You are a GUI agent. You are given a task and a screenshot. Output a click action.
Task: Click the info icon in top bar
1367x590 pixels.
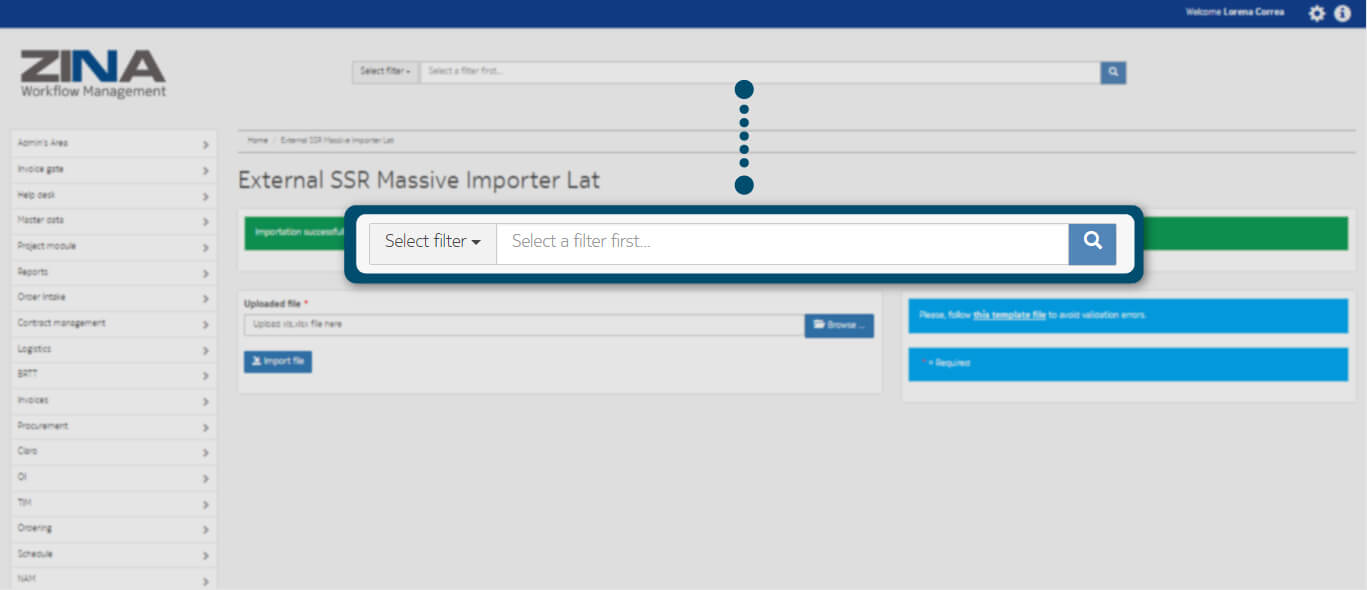pyautogui.click(x=1343, y=13)
